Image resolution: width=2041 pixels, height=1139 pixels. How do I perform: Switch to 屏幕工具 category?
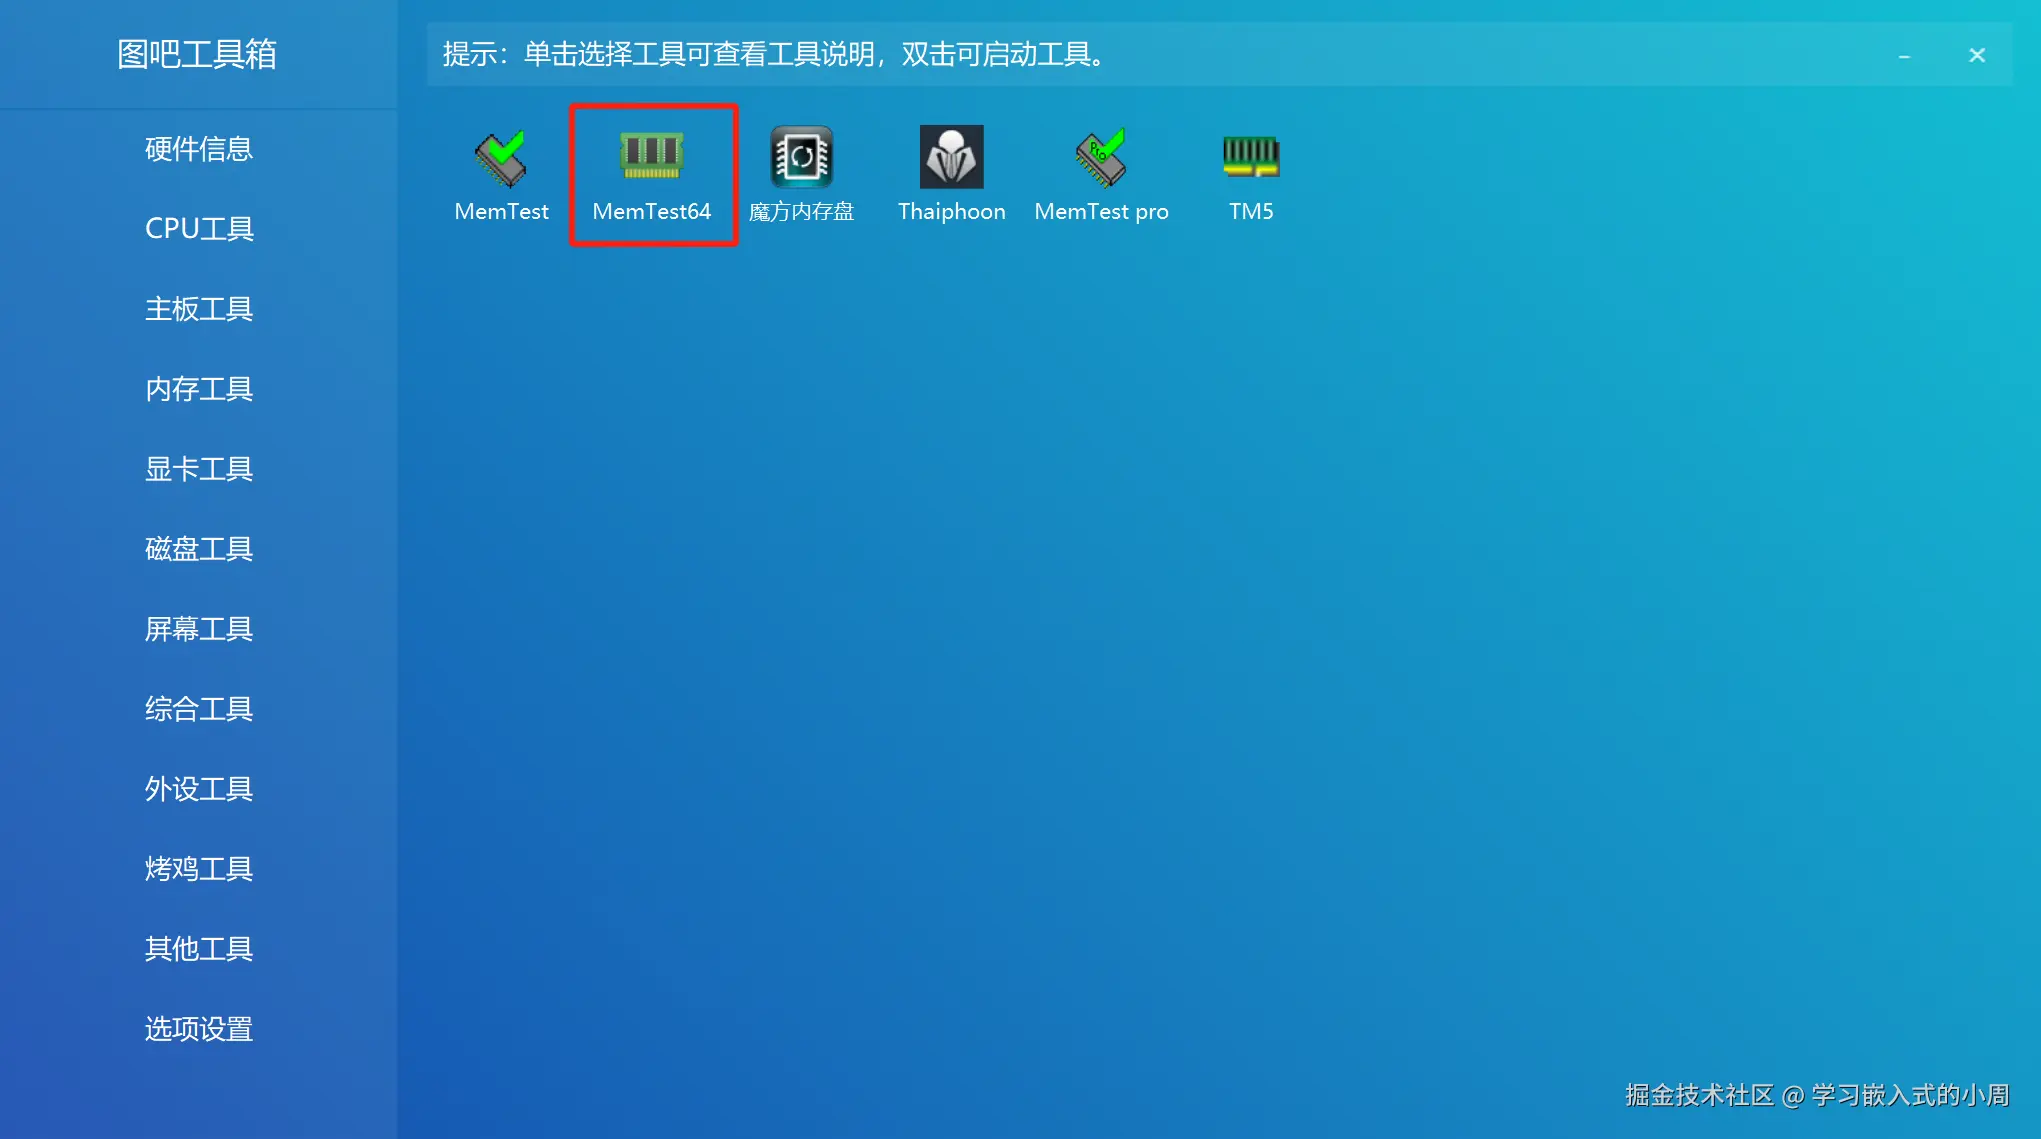(x=198, y=629)
